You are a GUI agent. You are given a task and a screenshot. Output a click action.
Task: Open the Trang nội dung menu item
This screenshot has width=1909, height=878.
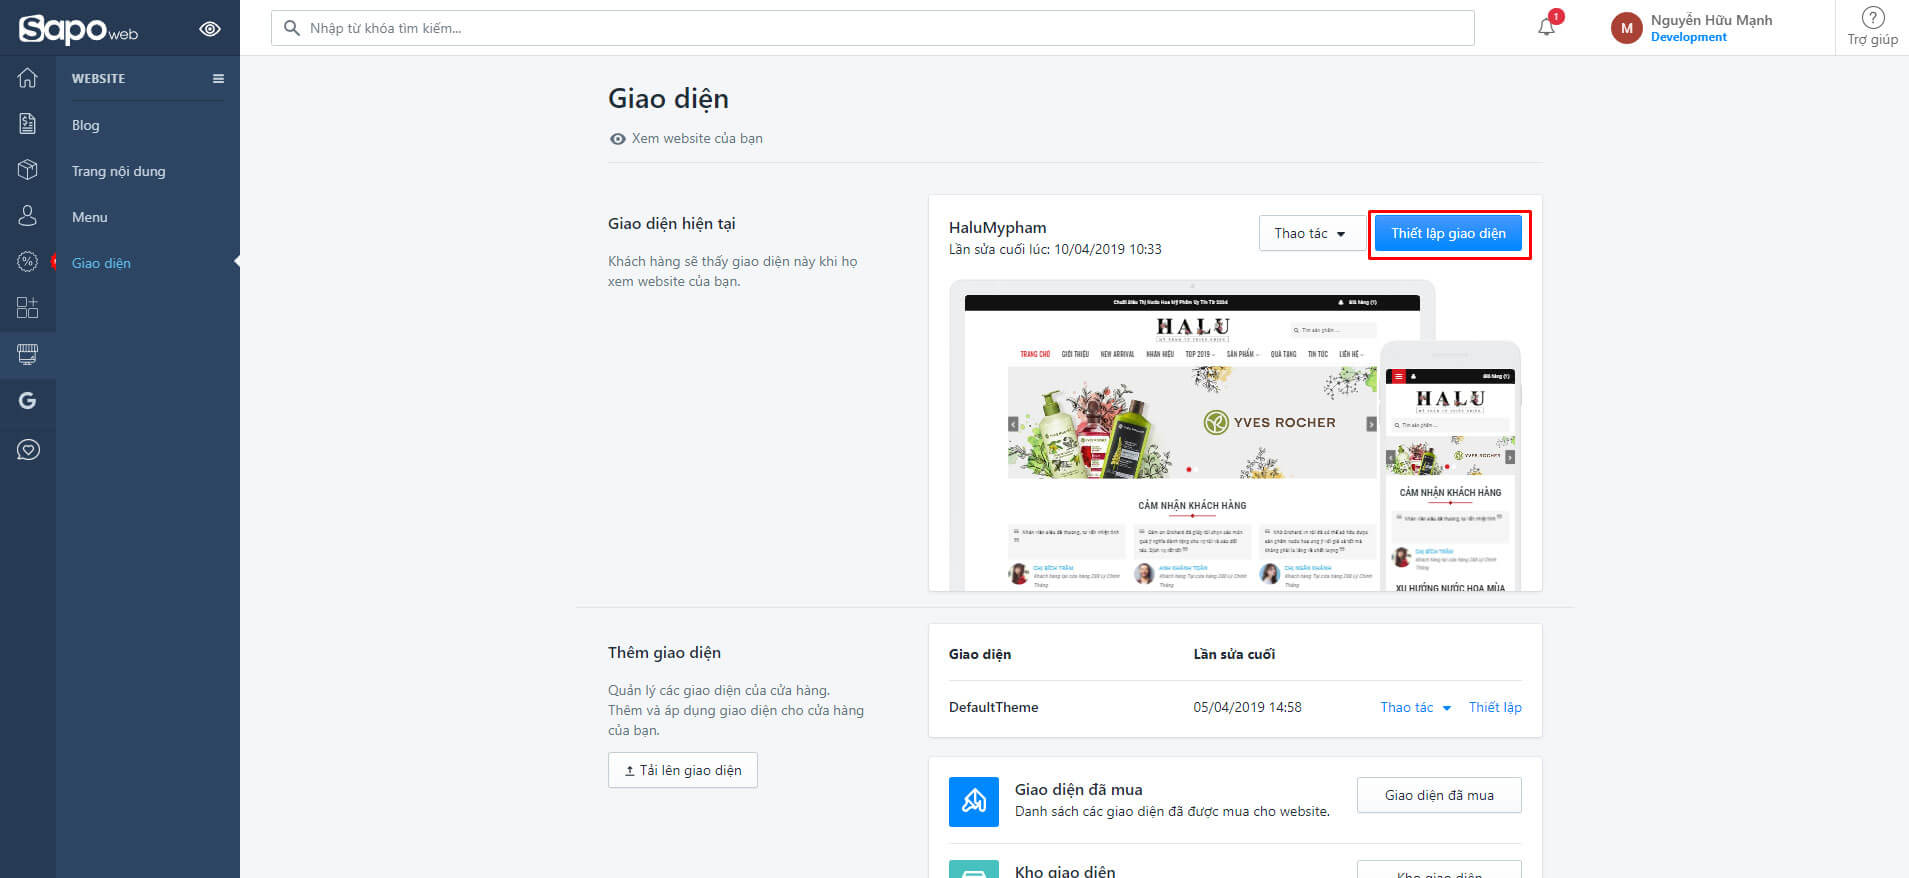[x=119, y=171]
